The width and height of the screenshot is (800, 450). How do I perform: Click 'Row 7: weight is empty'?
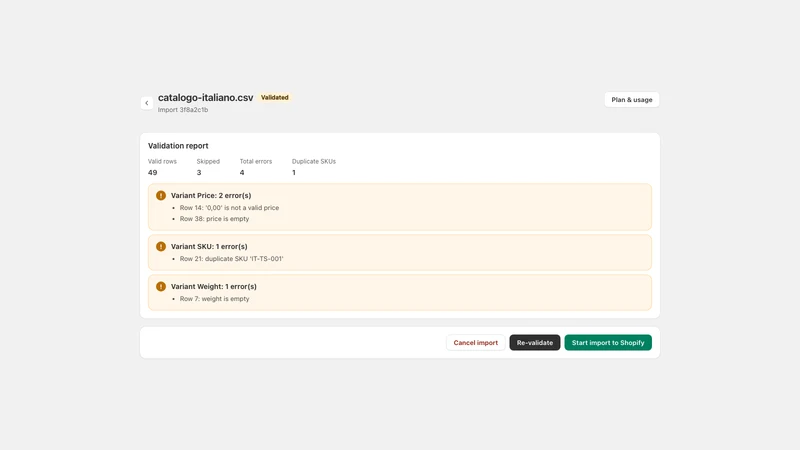point(214,299)
